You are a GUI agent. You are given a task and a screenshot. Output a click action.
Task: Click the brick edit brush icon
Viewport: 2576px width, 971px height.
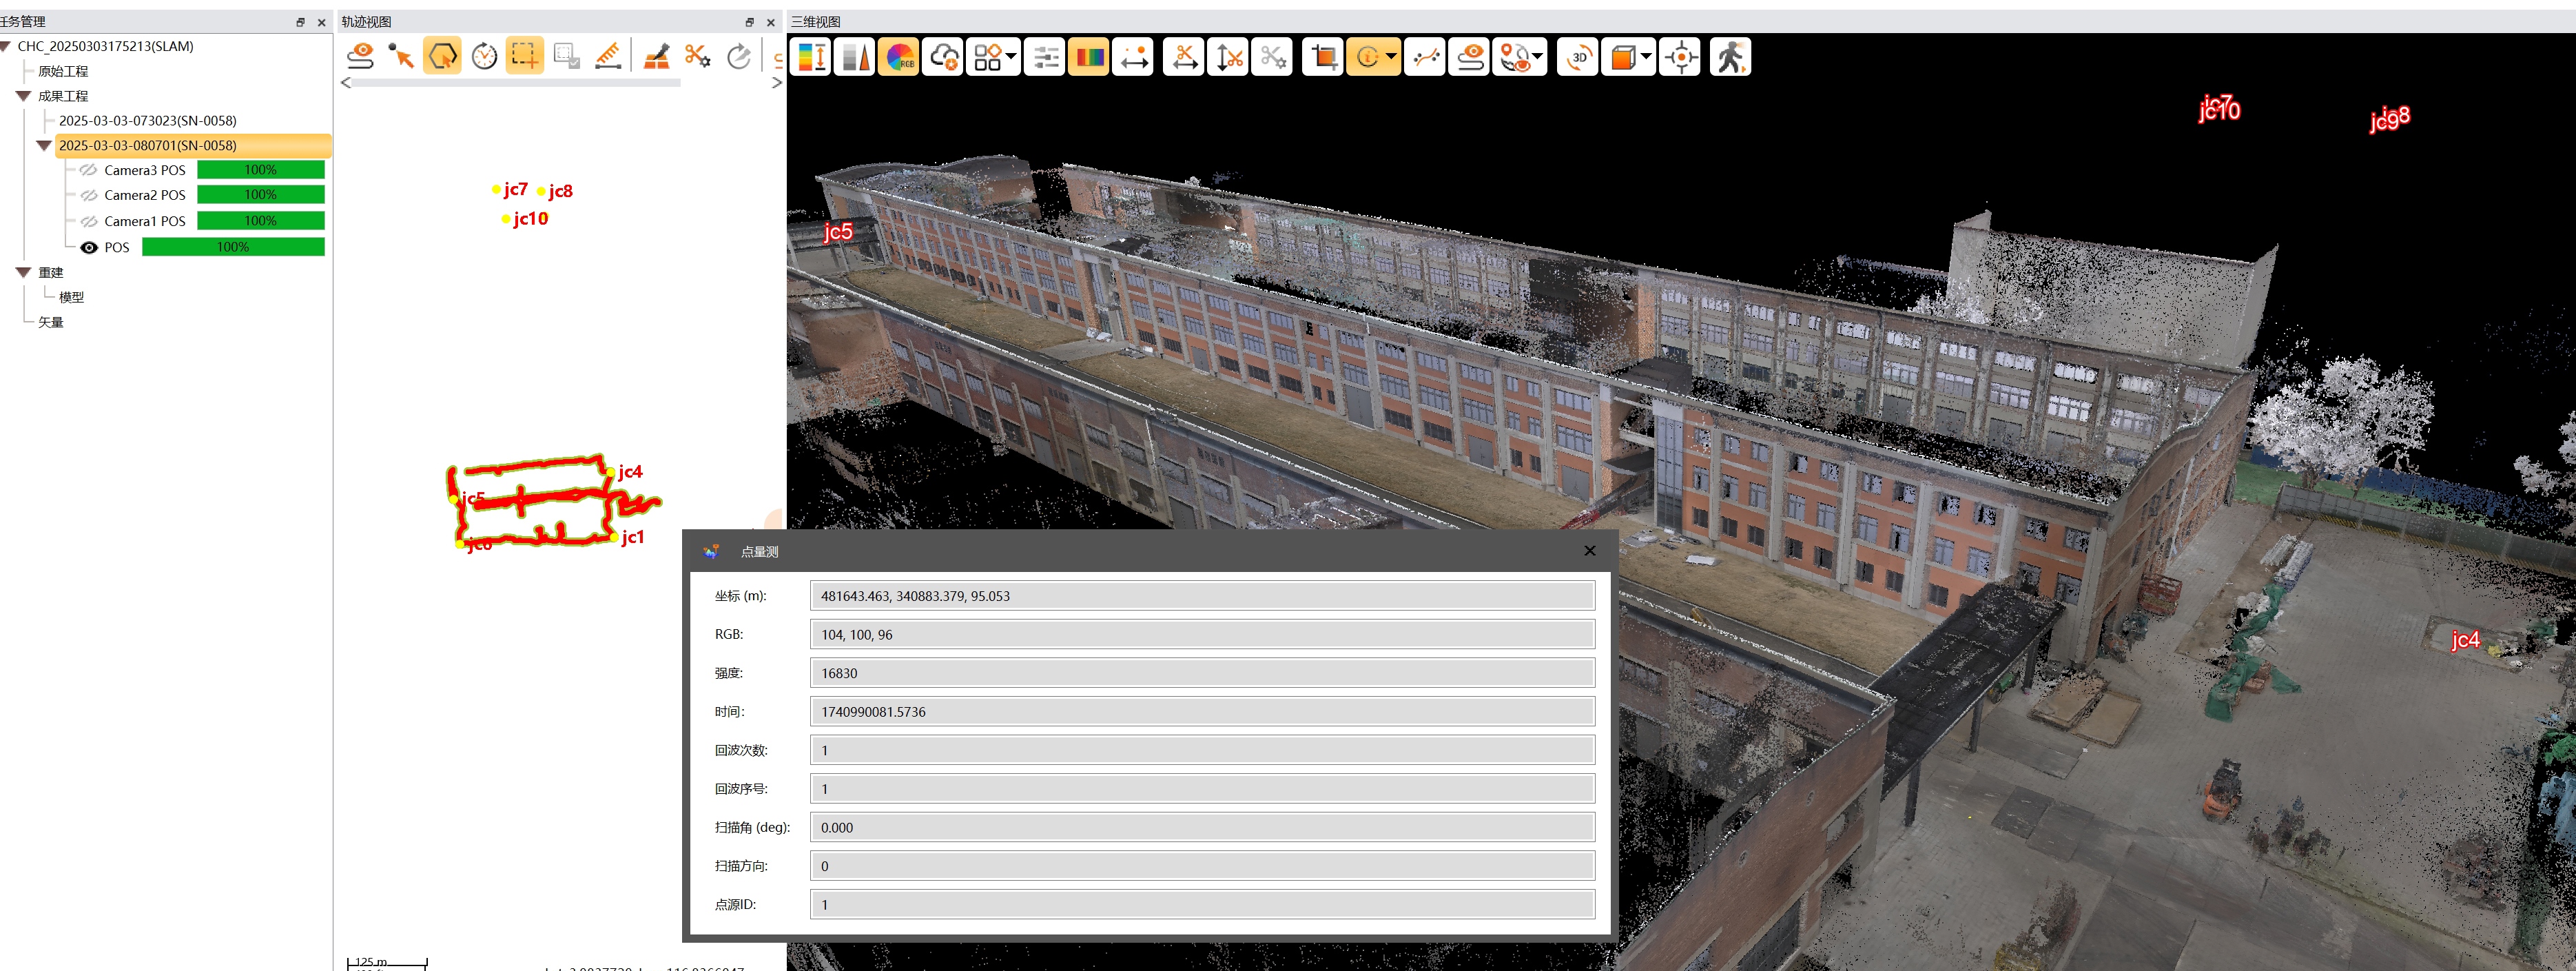tap(656, 56)
